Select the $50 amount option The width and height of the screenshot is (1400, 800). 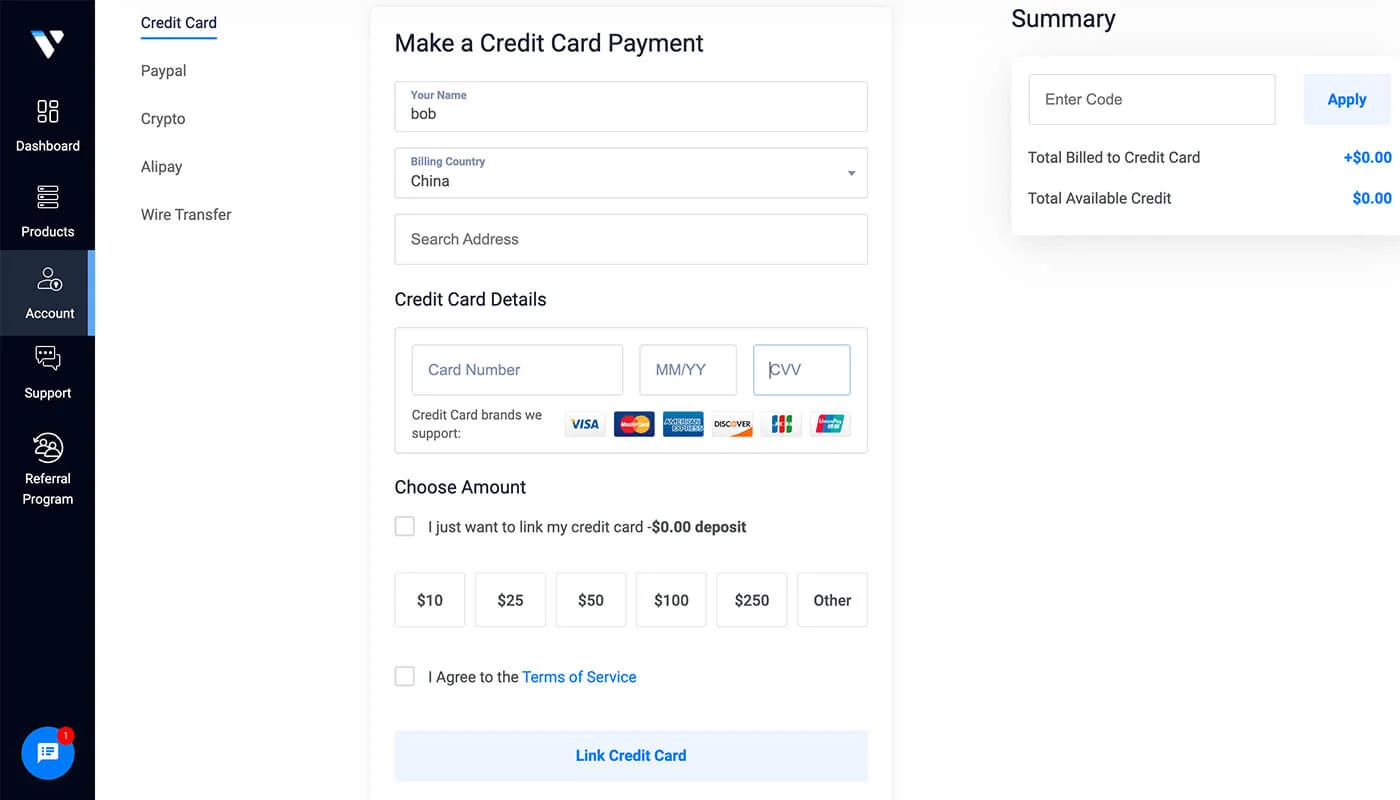(591, 600)
